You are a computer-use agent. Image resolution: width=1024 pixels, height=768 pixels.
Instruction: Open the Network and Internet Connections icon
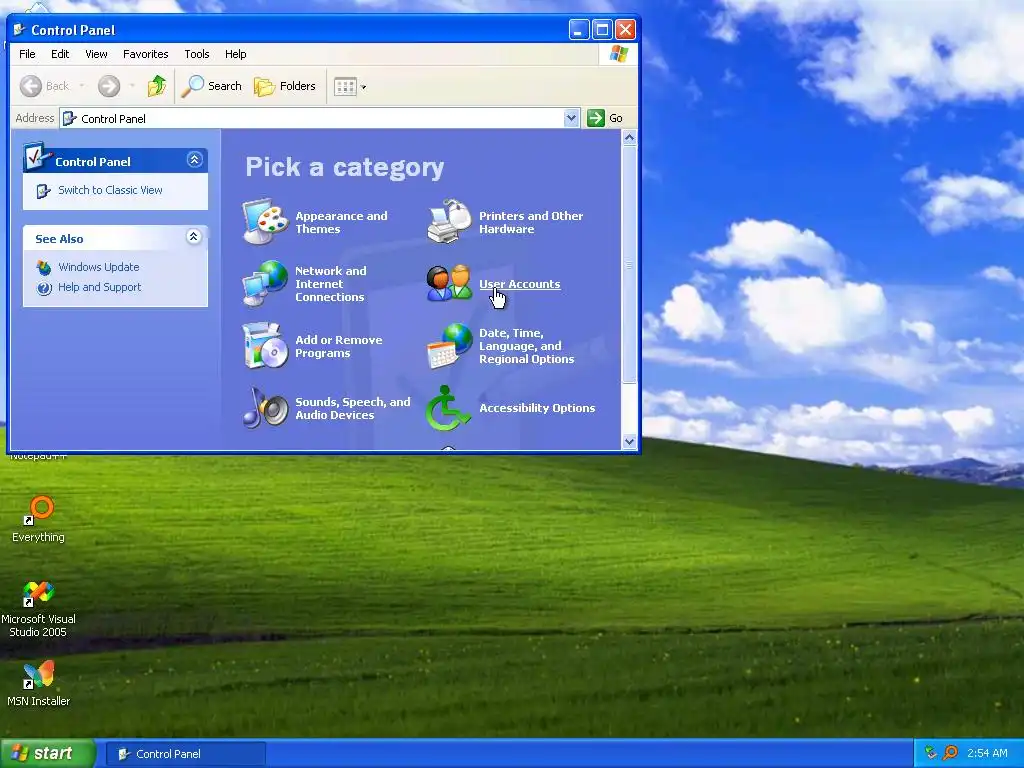tap(265, 283)
